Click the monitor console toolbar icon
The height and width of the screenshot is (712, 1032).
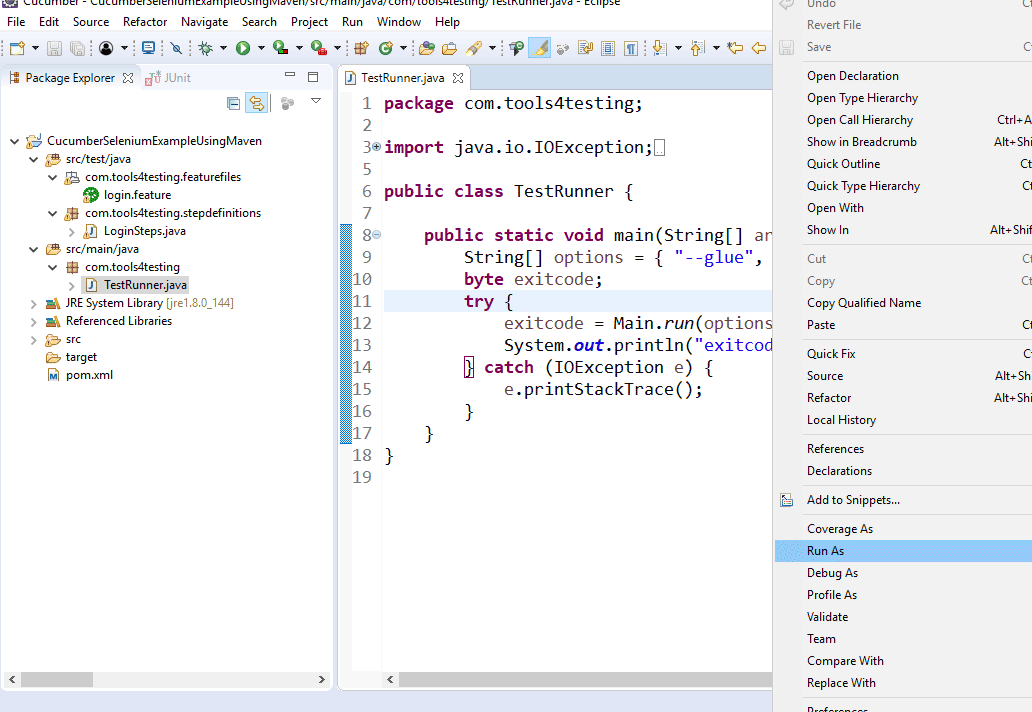[149, 48]
